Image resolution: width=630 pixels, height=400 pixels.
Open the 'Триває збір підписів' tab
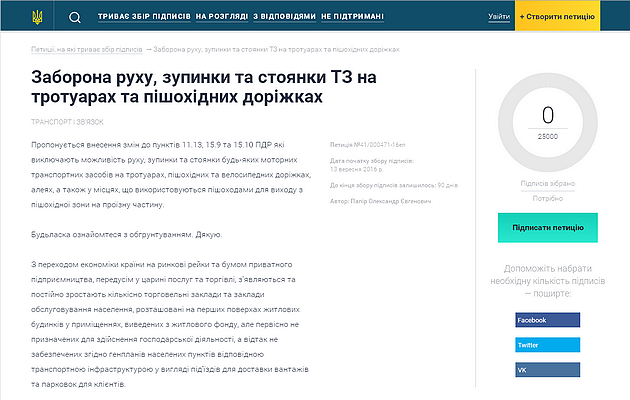[x=144, y=16]
